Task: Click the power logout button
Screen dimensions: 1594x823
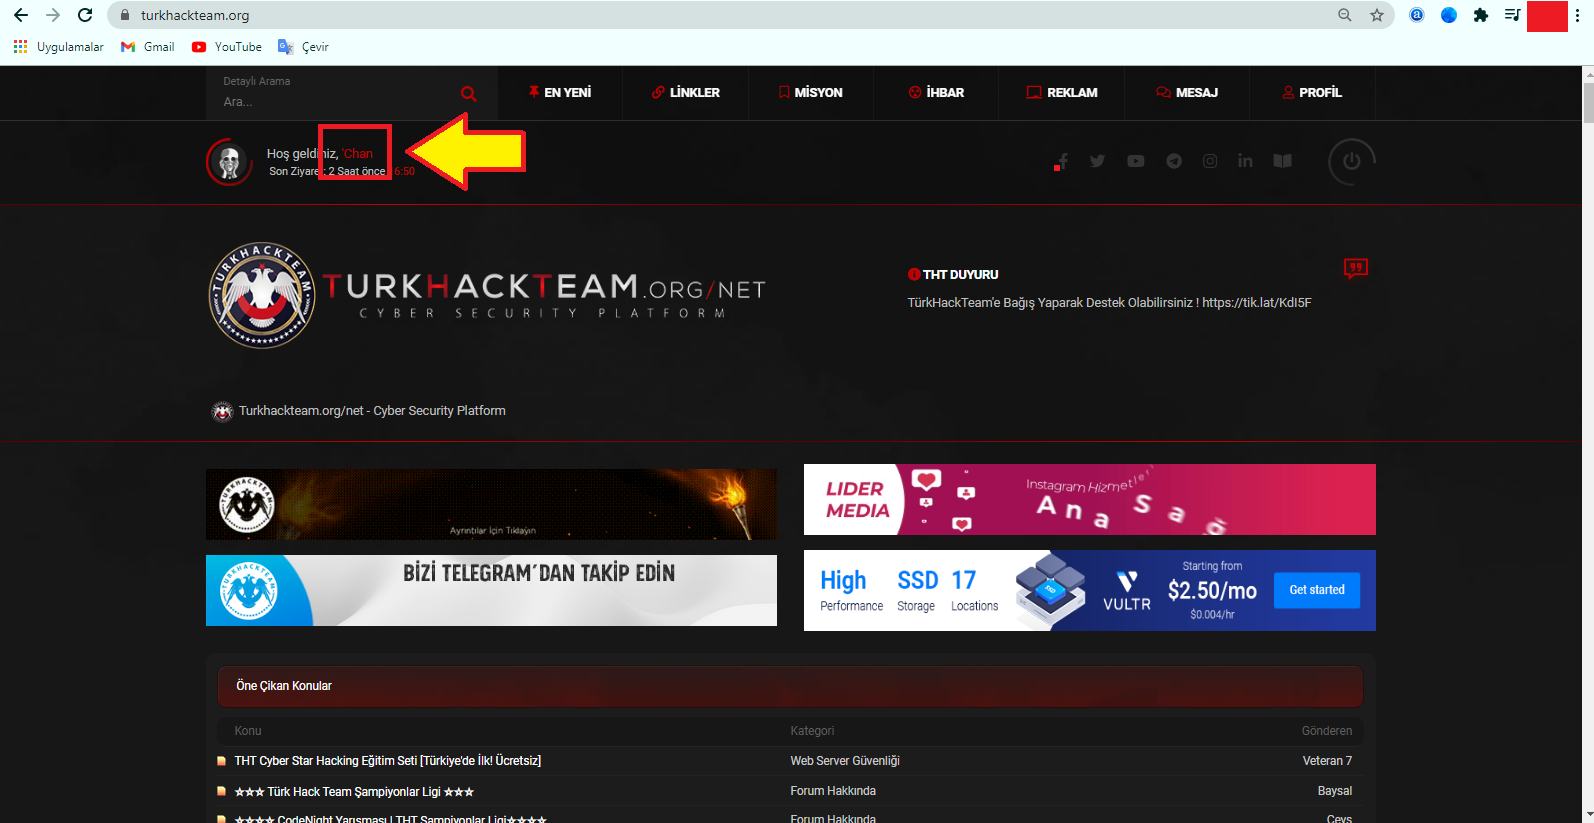Action: click(1351, 161)
